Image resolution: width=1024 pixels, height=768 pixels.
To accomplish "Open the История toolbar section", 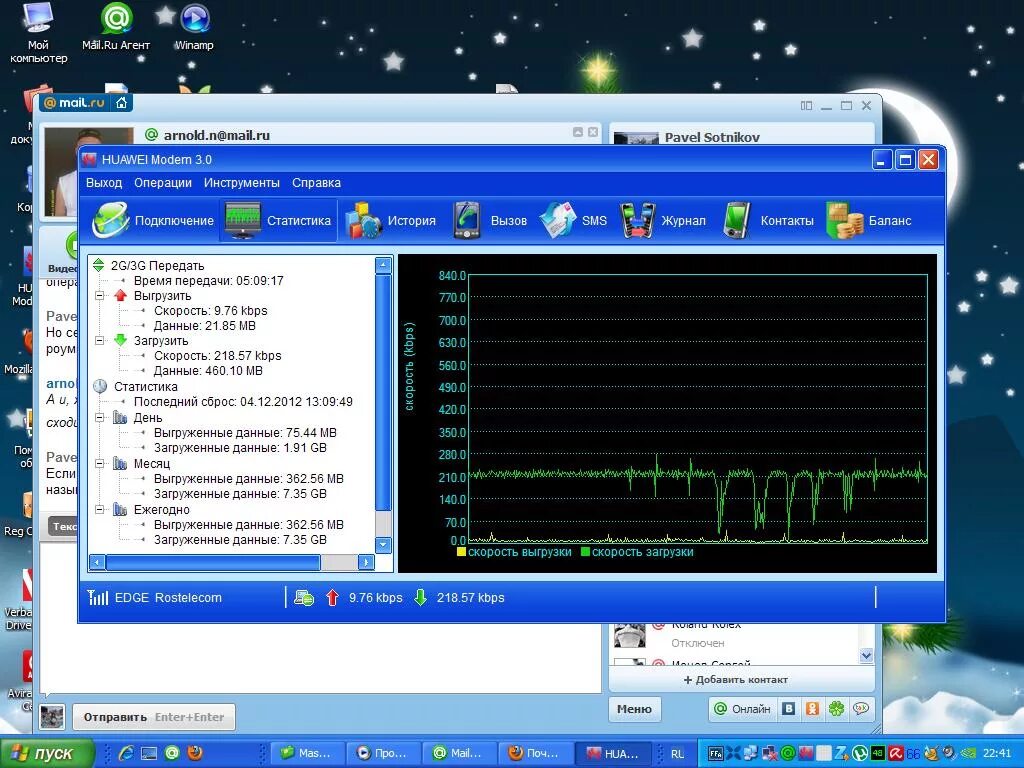I will [390, 221].
